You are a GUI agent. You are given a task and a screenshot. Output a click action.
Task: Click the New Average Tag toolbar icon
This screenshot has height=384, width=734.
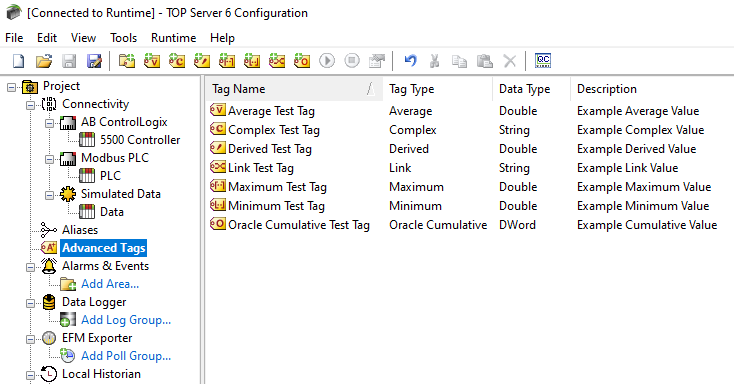tap(152, 61)
